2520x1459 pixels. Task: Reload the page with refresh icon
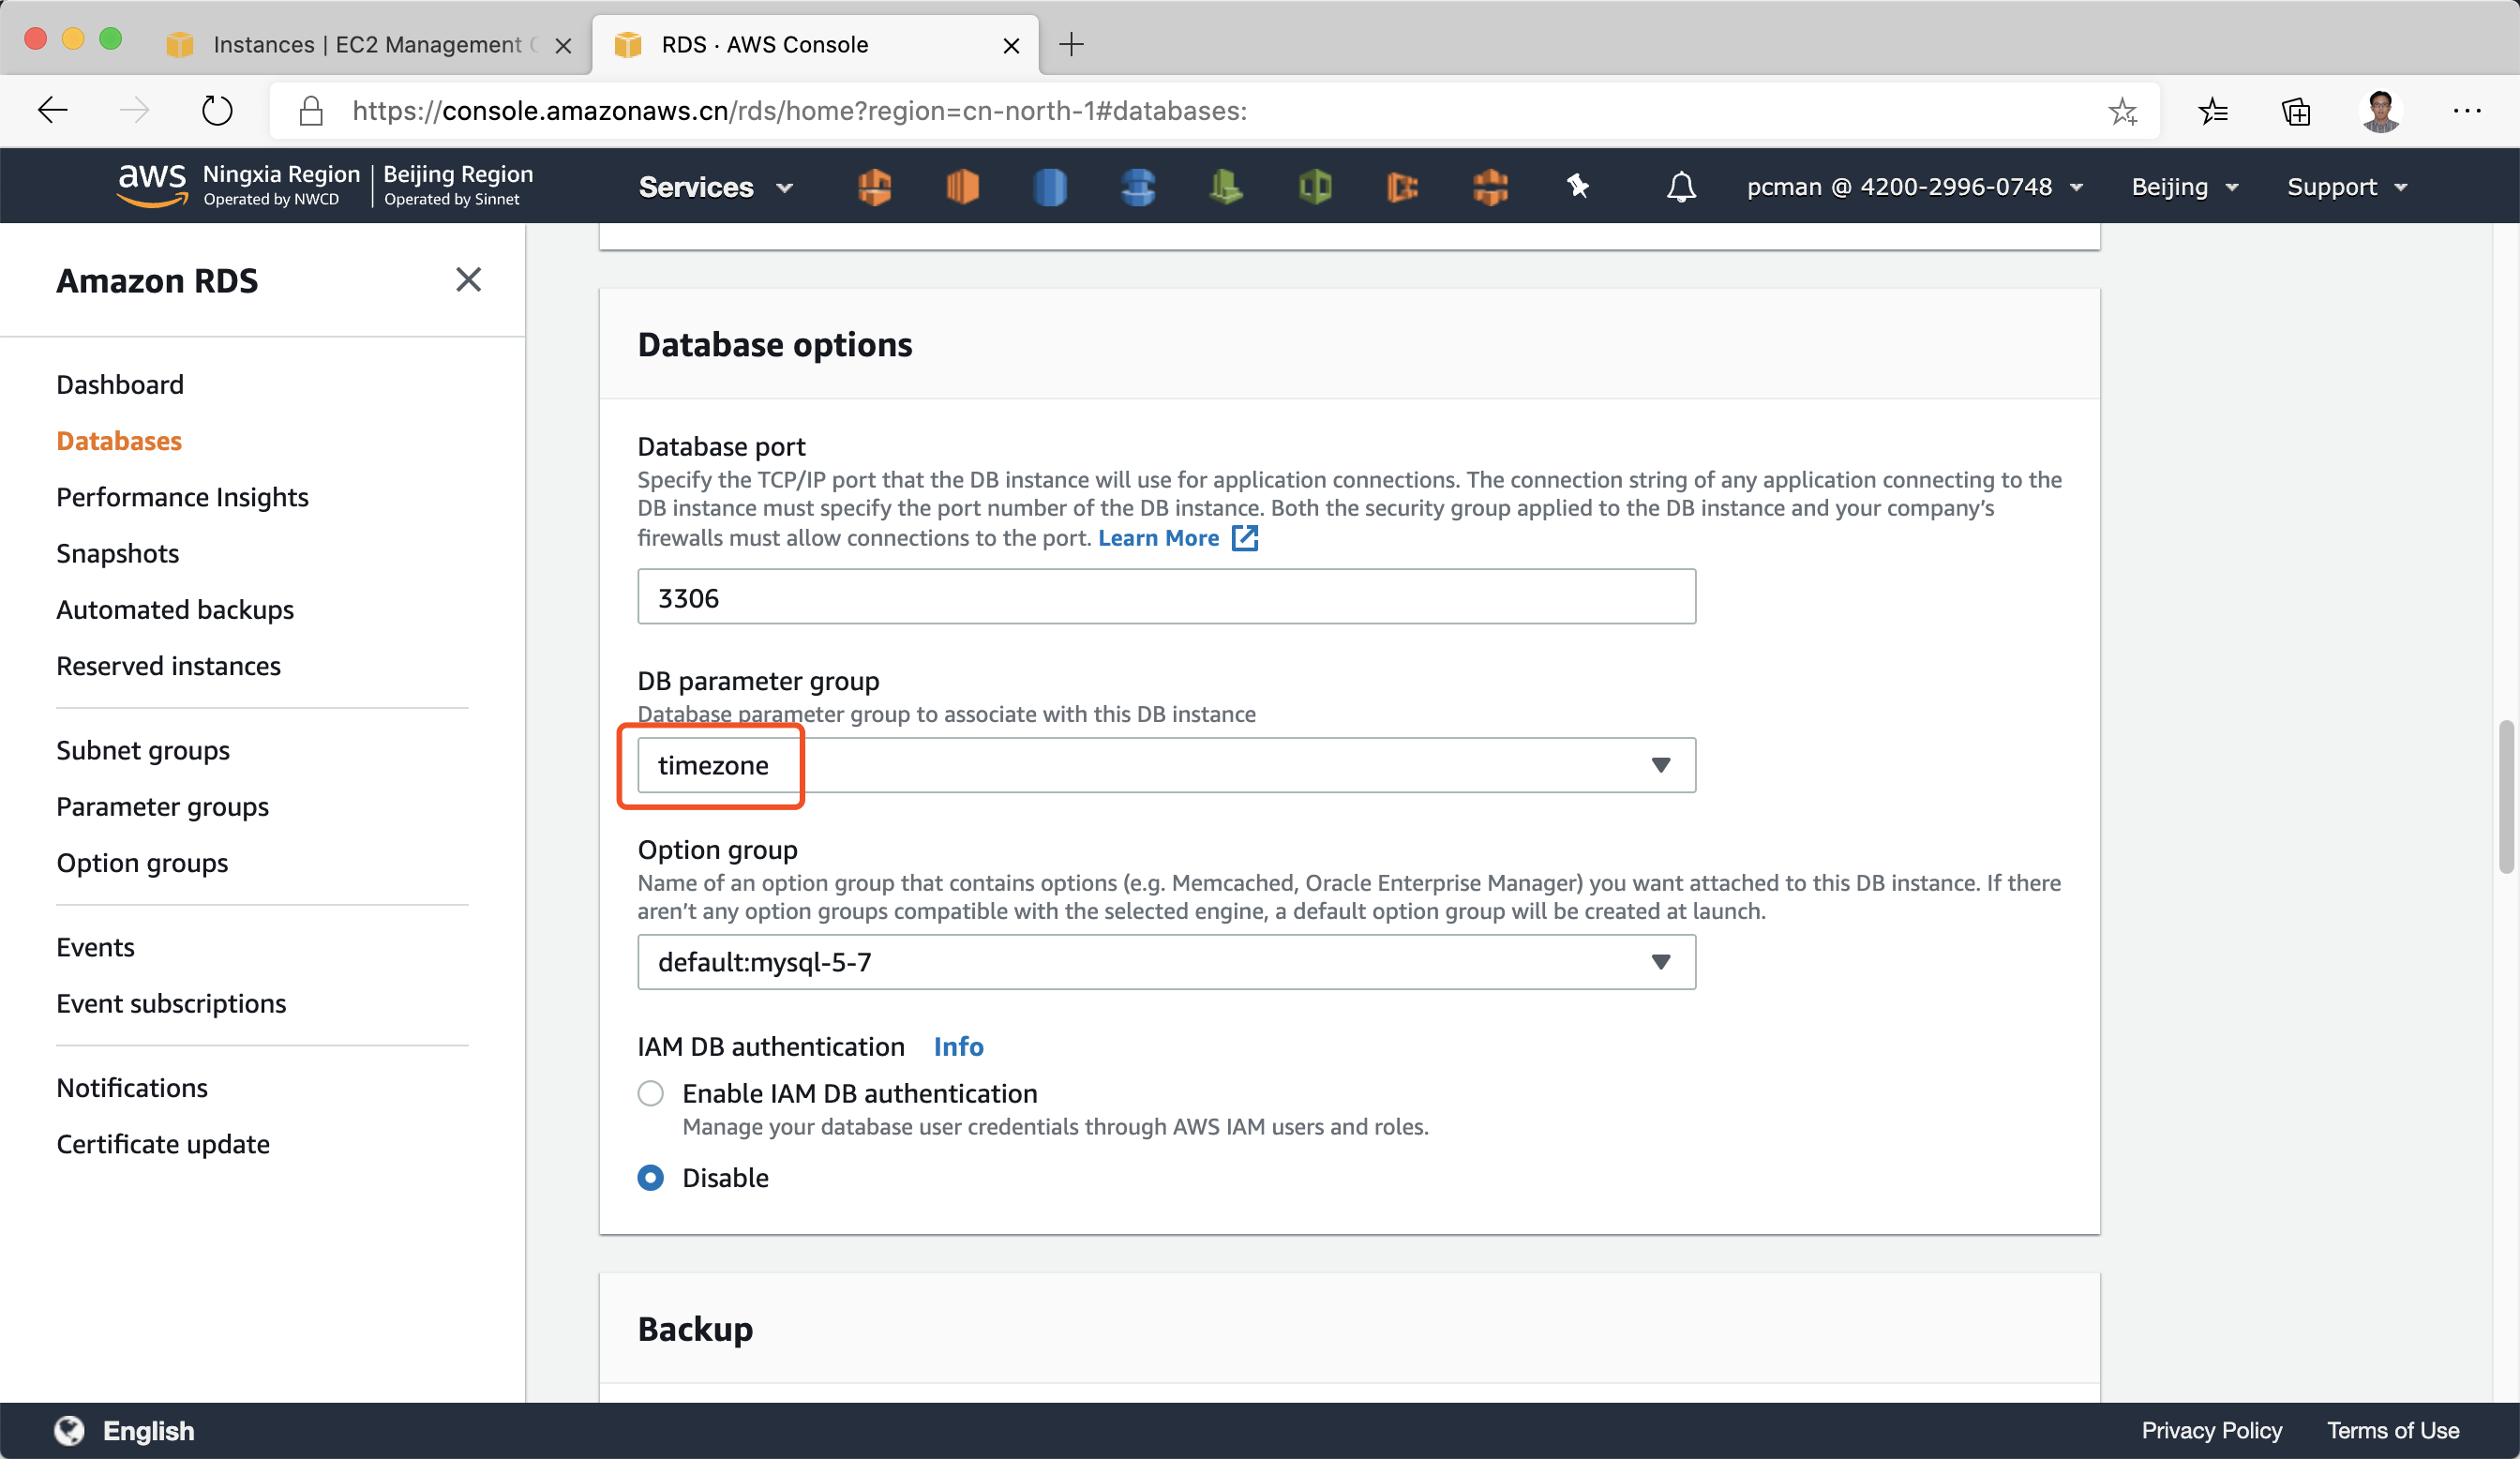tap(216, 110)
